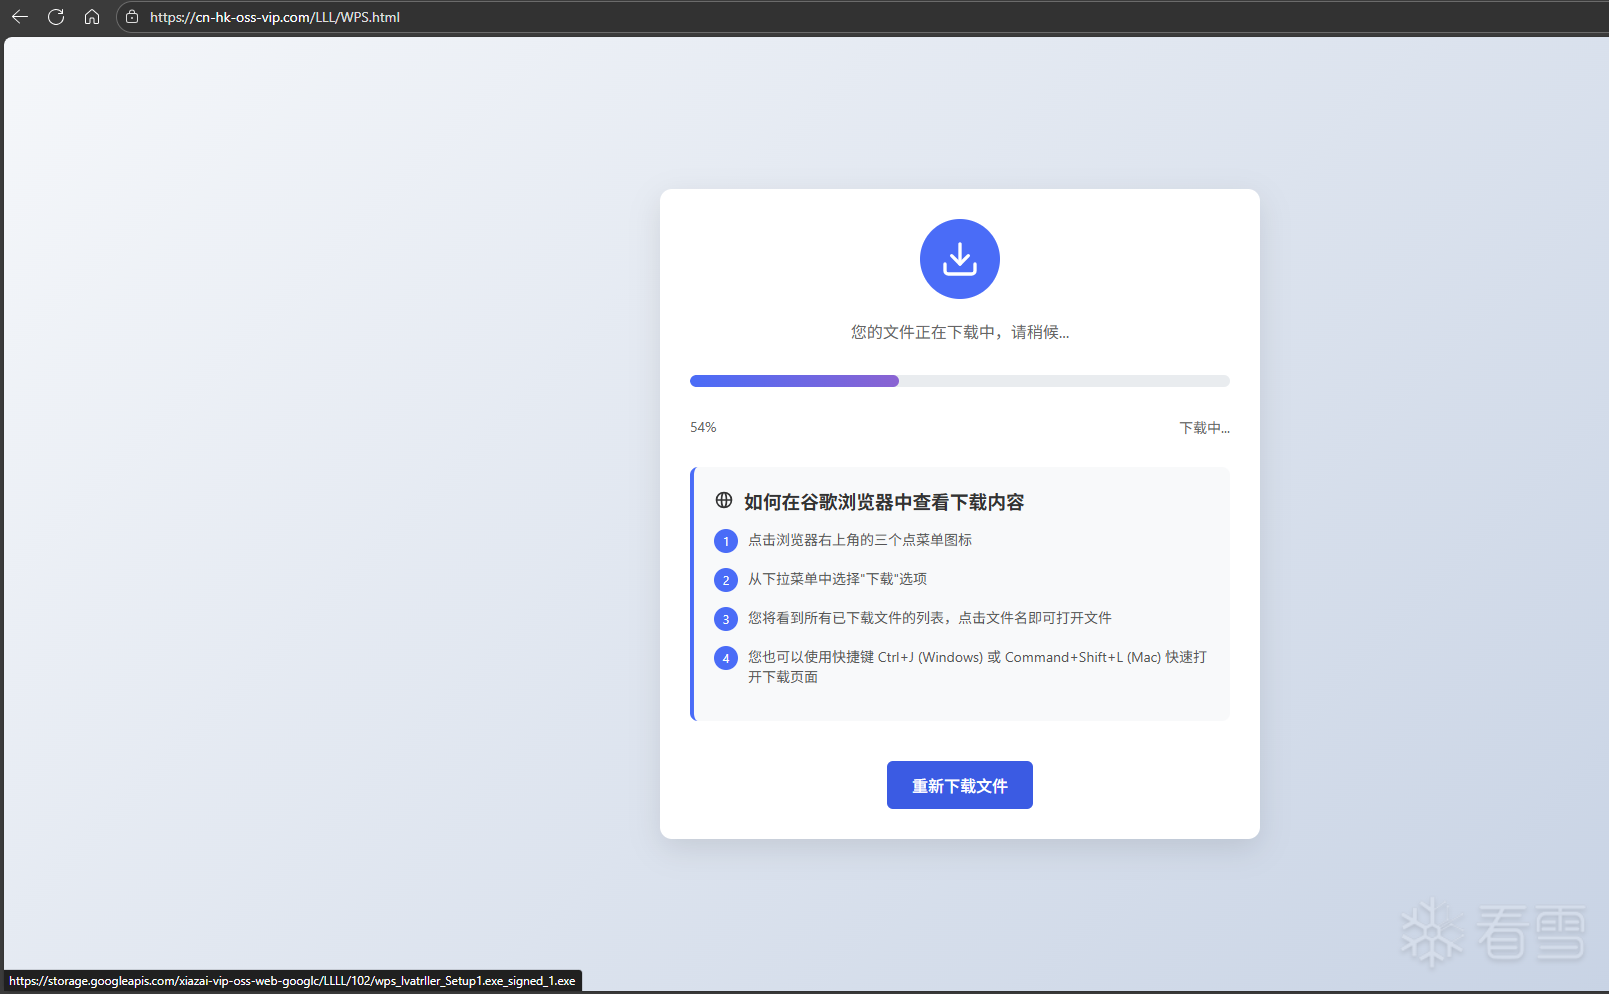
Task: Click the heading 如何在谷歌浏览器中查看下载内容
Action: coord(884,502)
